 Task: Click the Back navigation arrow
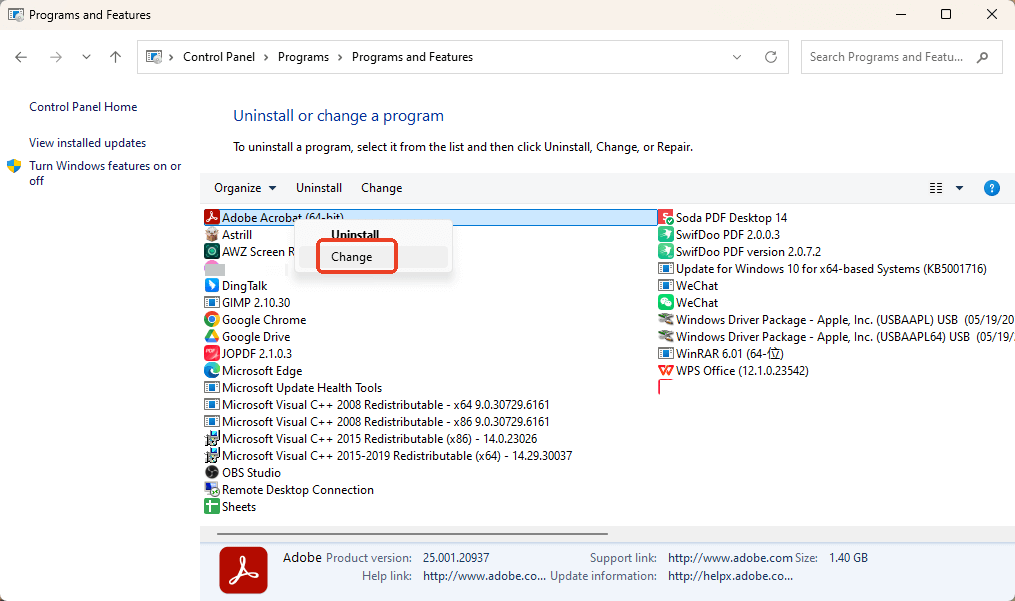(x=21, y=57)
